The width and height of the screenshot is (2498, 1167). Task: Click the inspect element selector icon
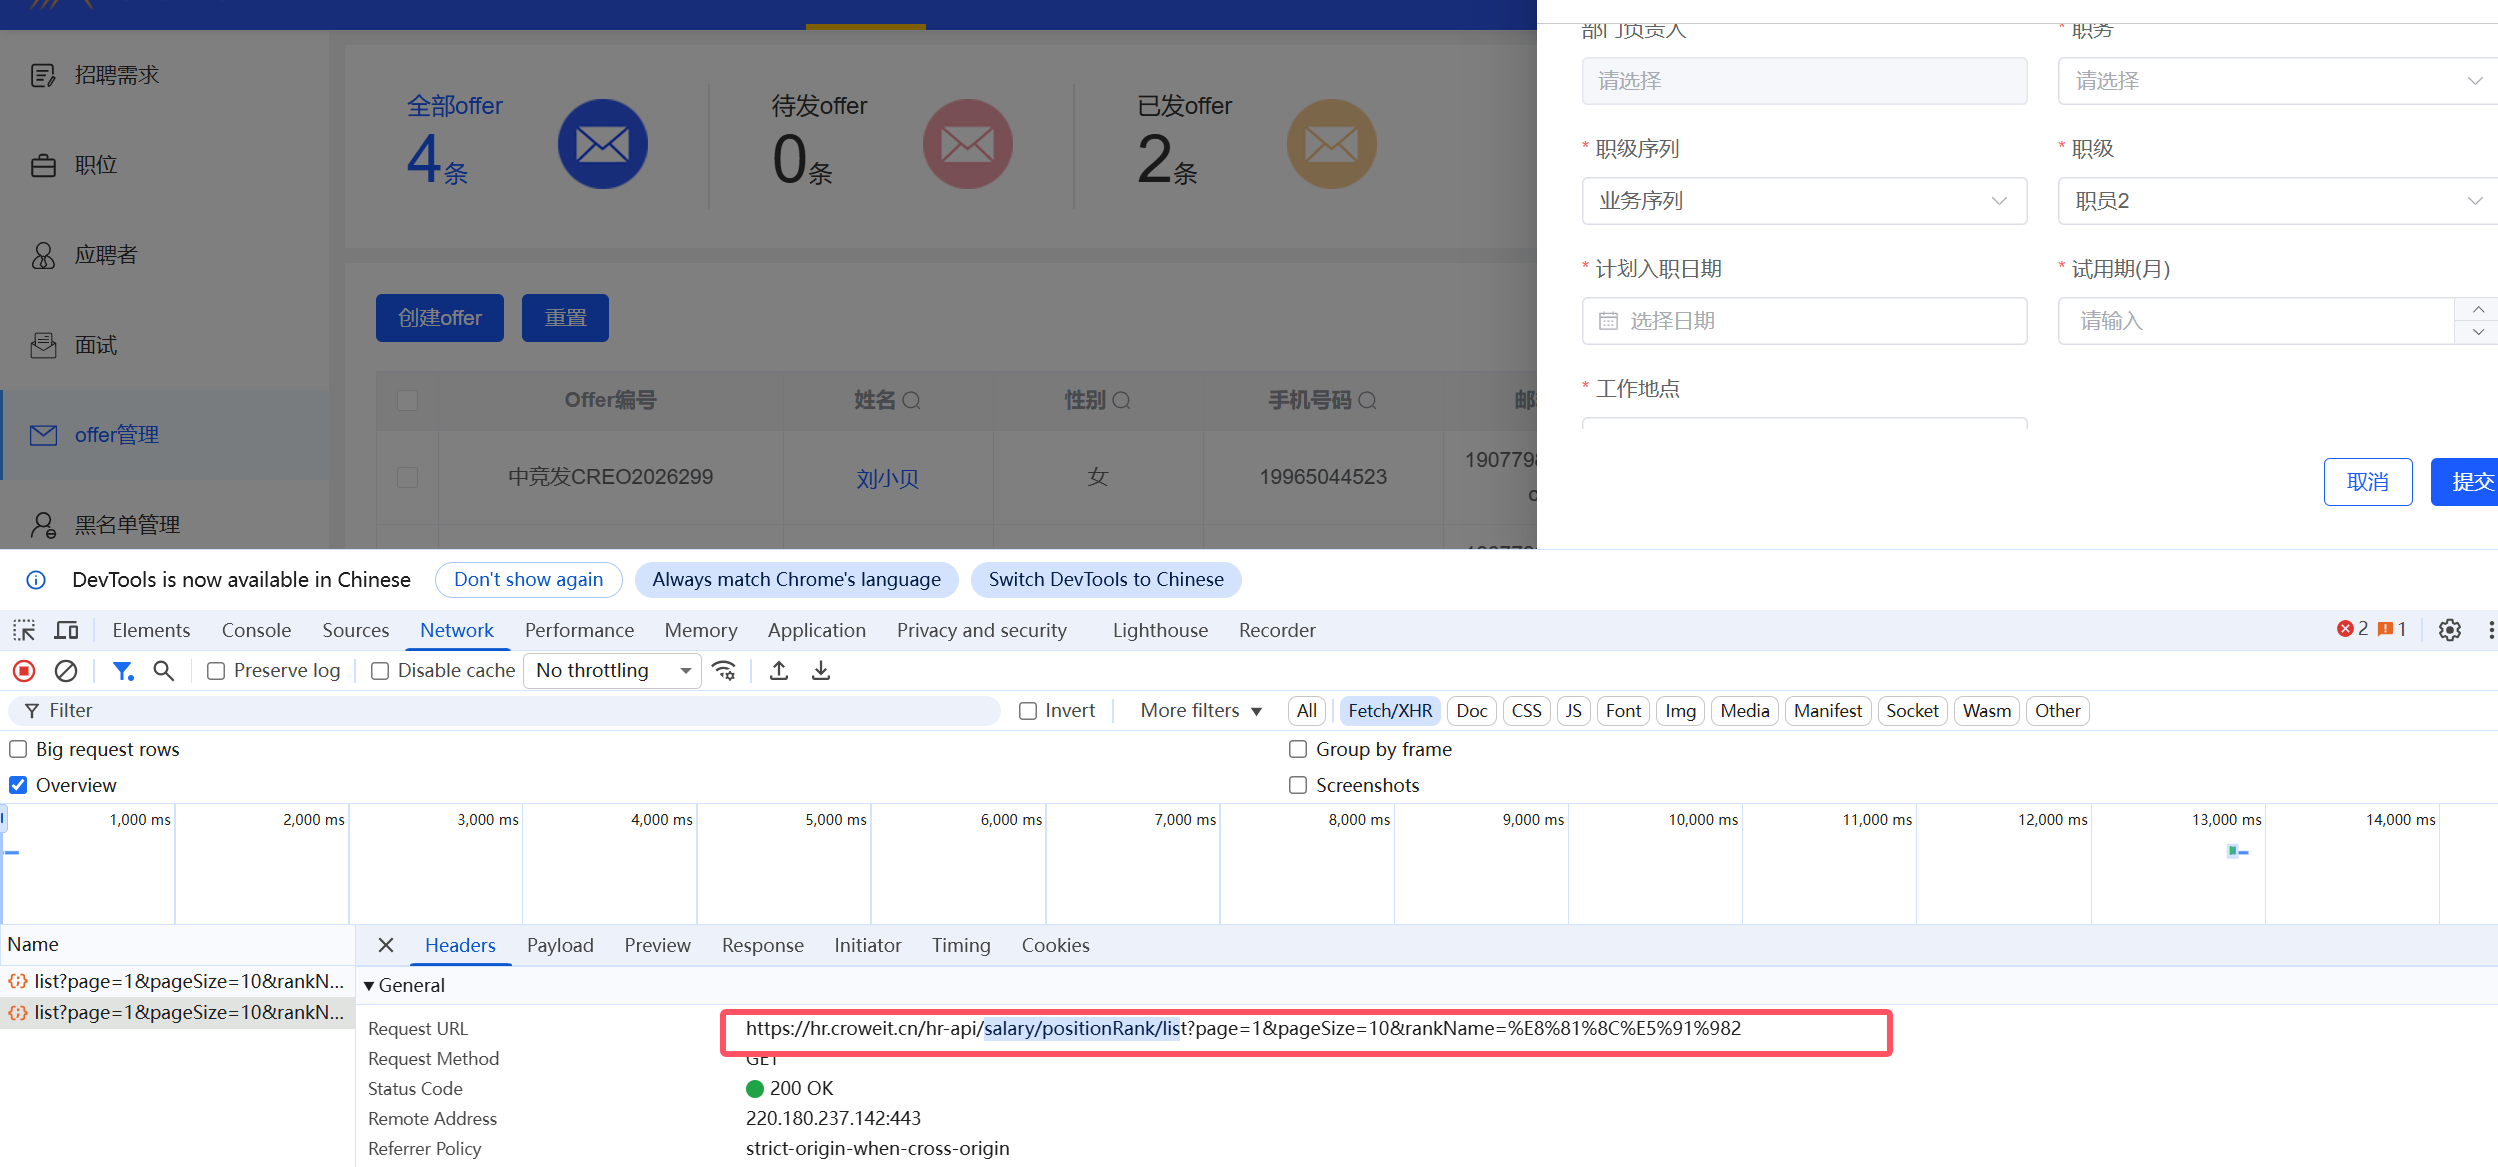24,630
